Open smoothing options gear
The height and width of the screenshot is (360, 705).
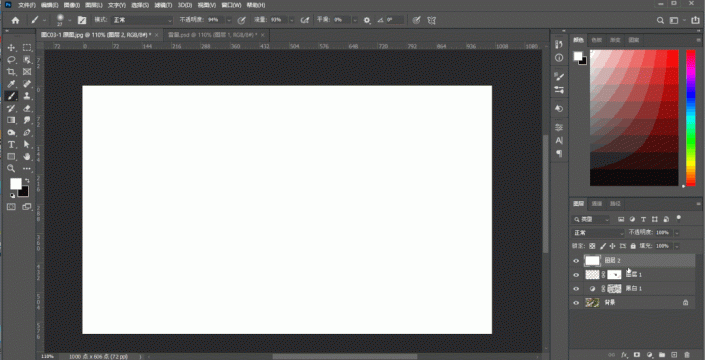367,20
